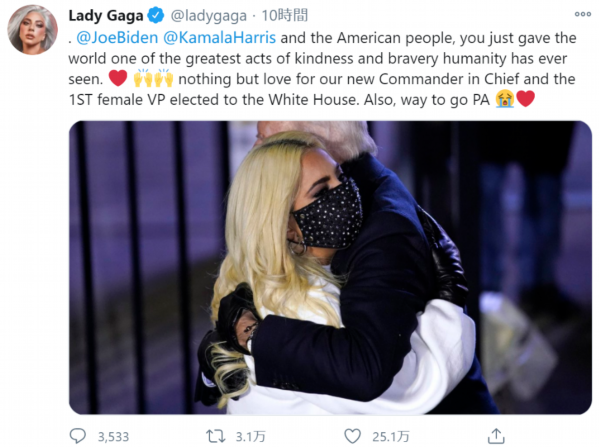Click the tweet body text
The height and width of the screenshot is (447, 600).
pos(322,69)
